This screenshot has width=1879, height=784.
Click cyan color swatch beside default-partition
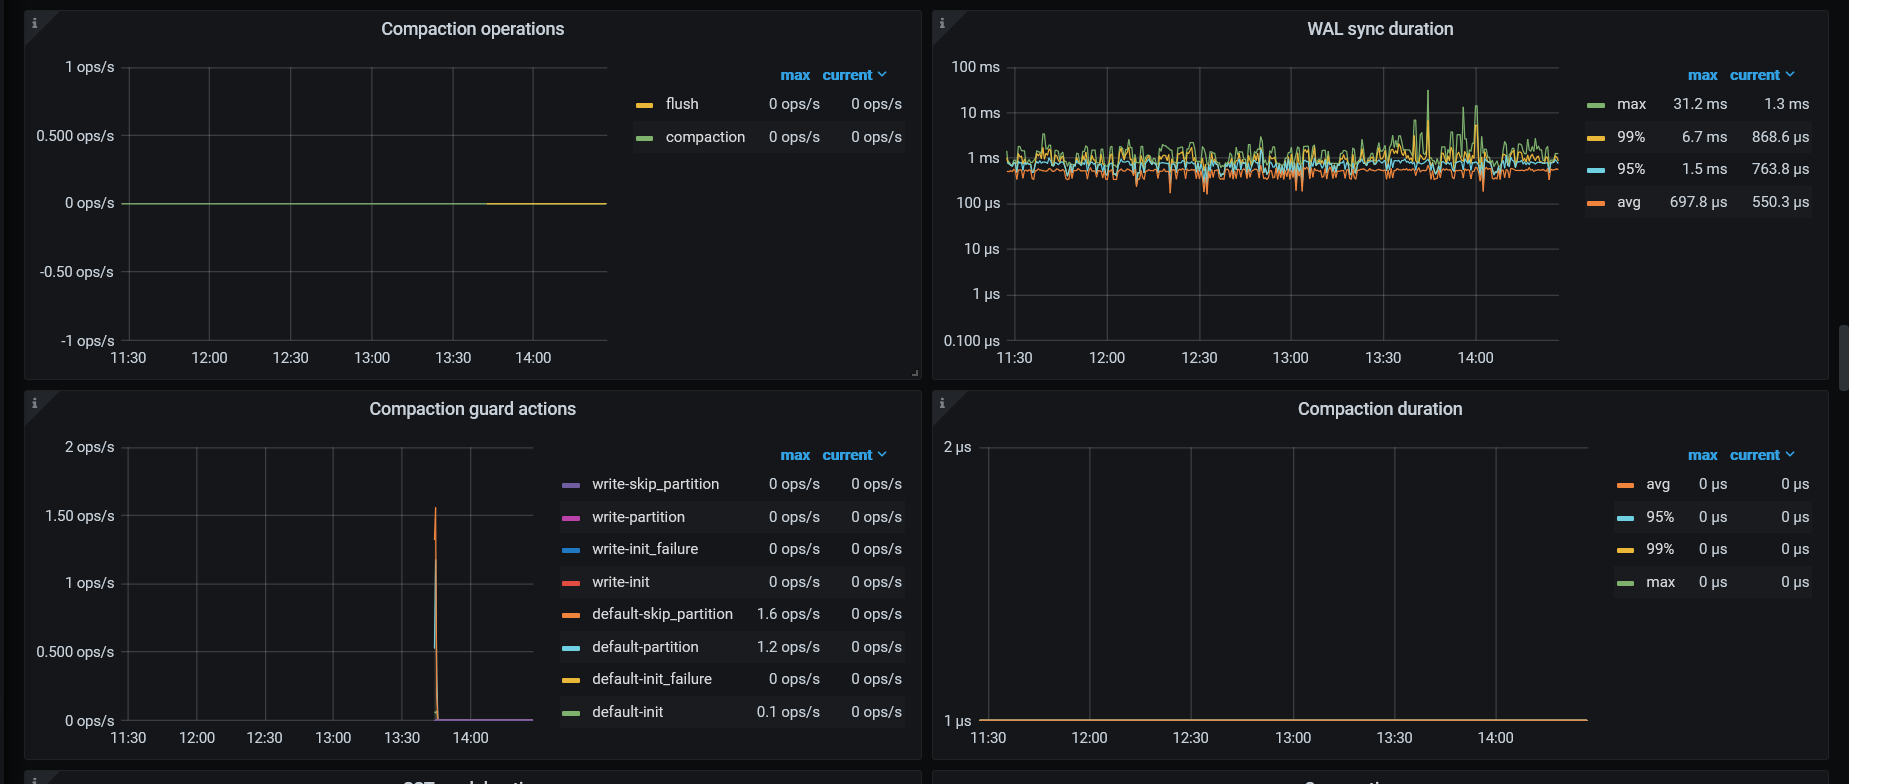(x=571, y=648)
